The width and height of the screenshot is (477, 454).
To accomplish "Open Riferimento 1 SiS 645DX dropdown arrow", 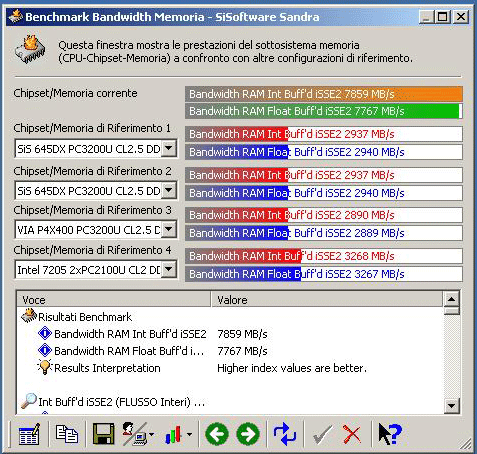I will point(169,148).
